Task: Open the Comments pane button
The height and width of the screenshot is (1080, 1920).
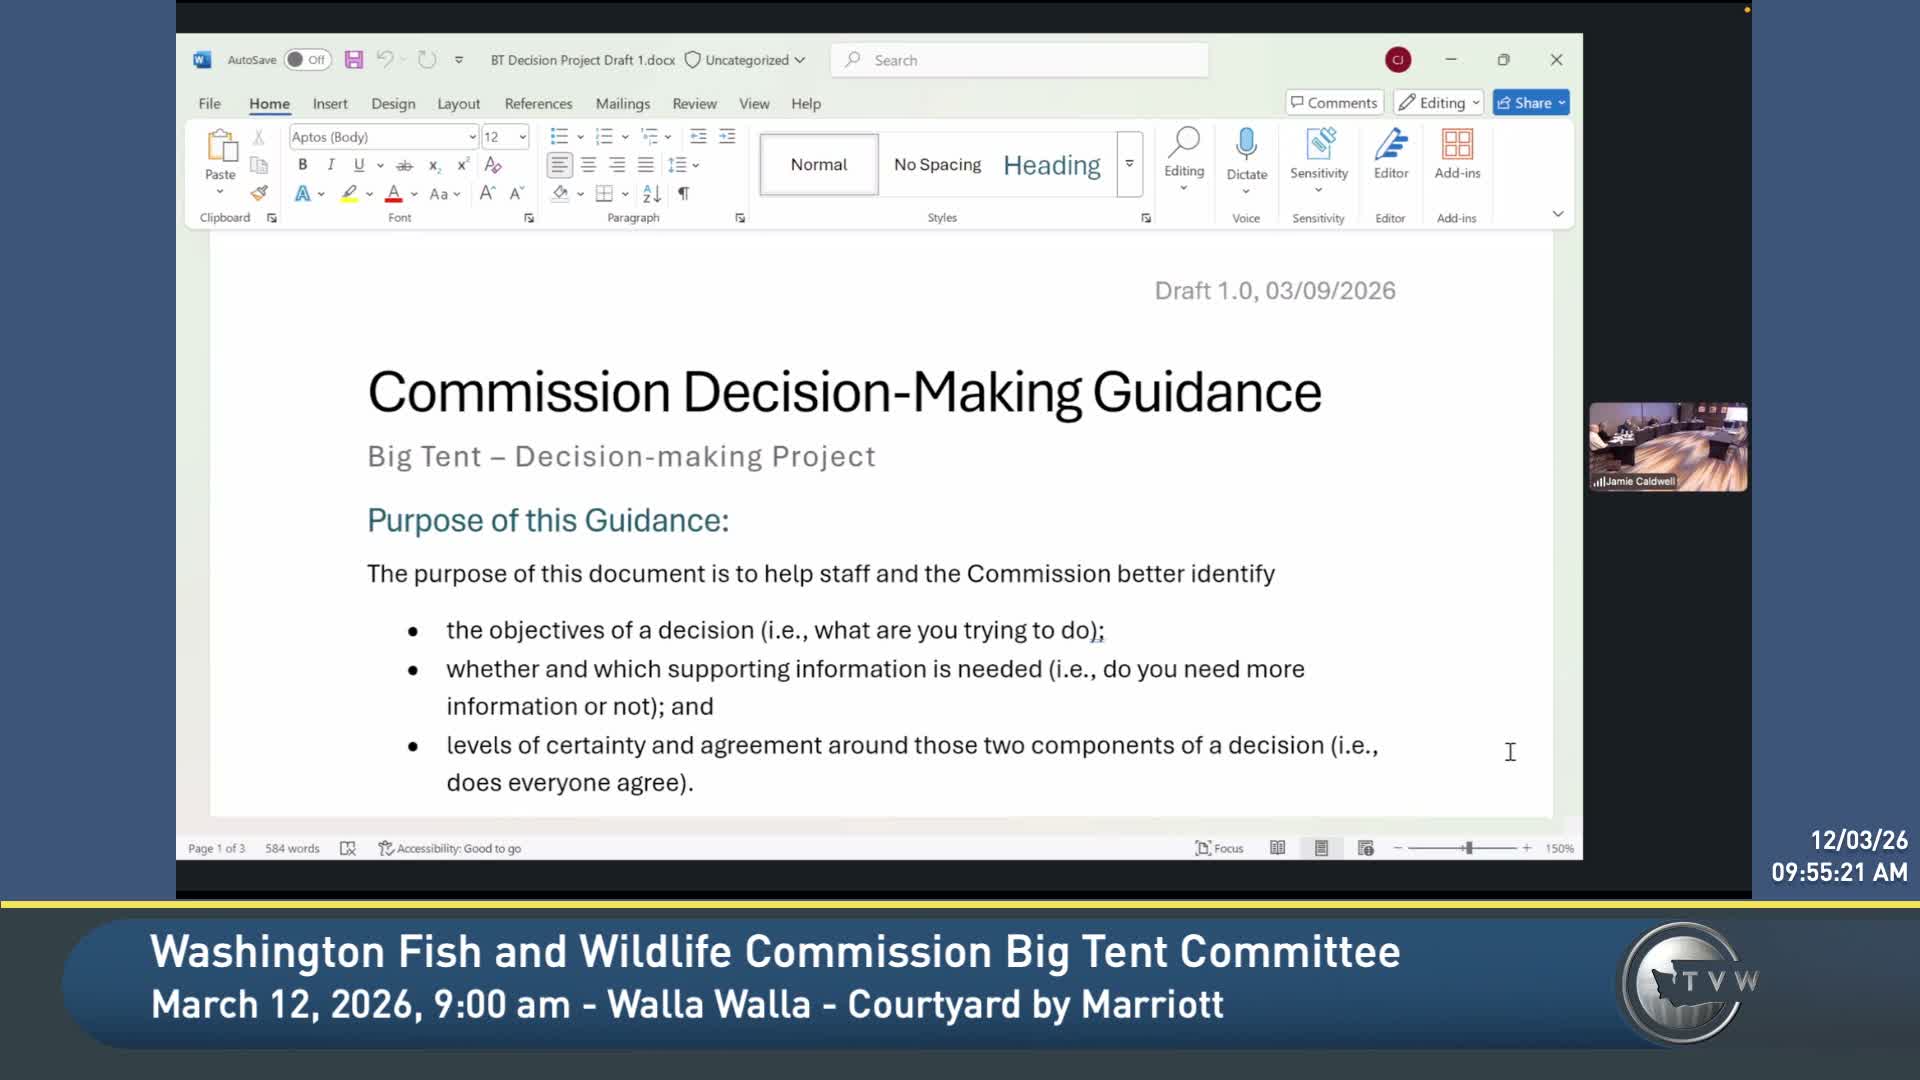Action: click(x=1334, y=103)
